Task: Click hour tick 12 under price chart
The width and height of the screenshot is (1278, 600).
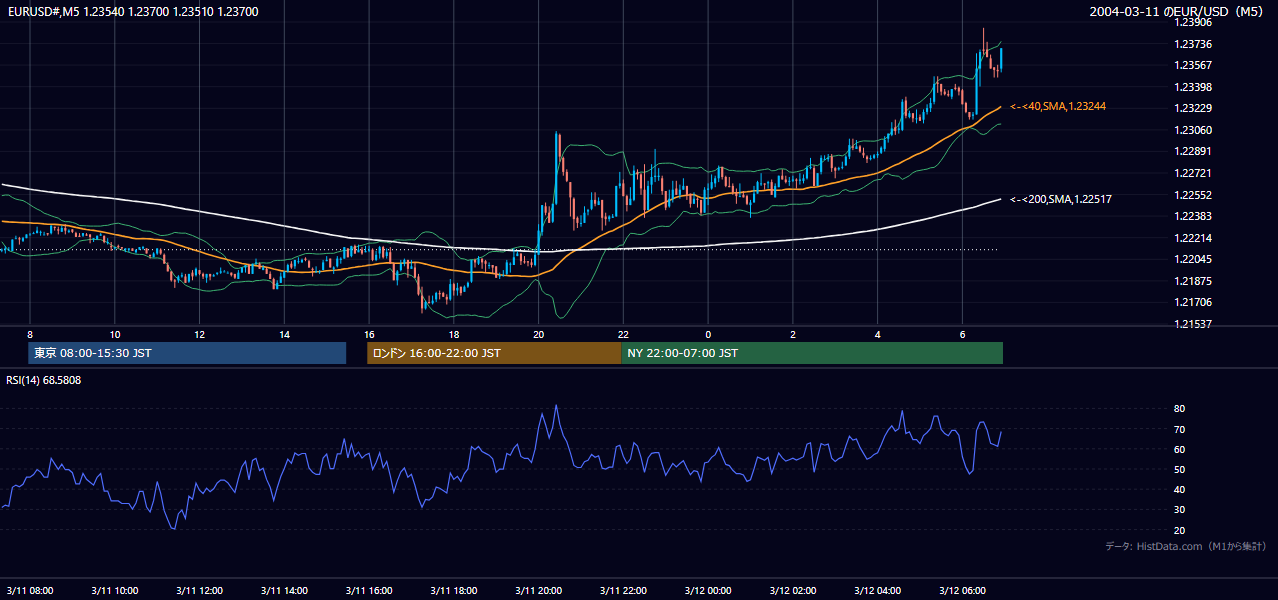Action: 200,334
